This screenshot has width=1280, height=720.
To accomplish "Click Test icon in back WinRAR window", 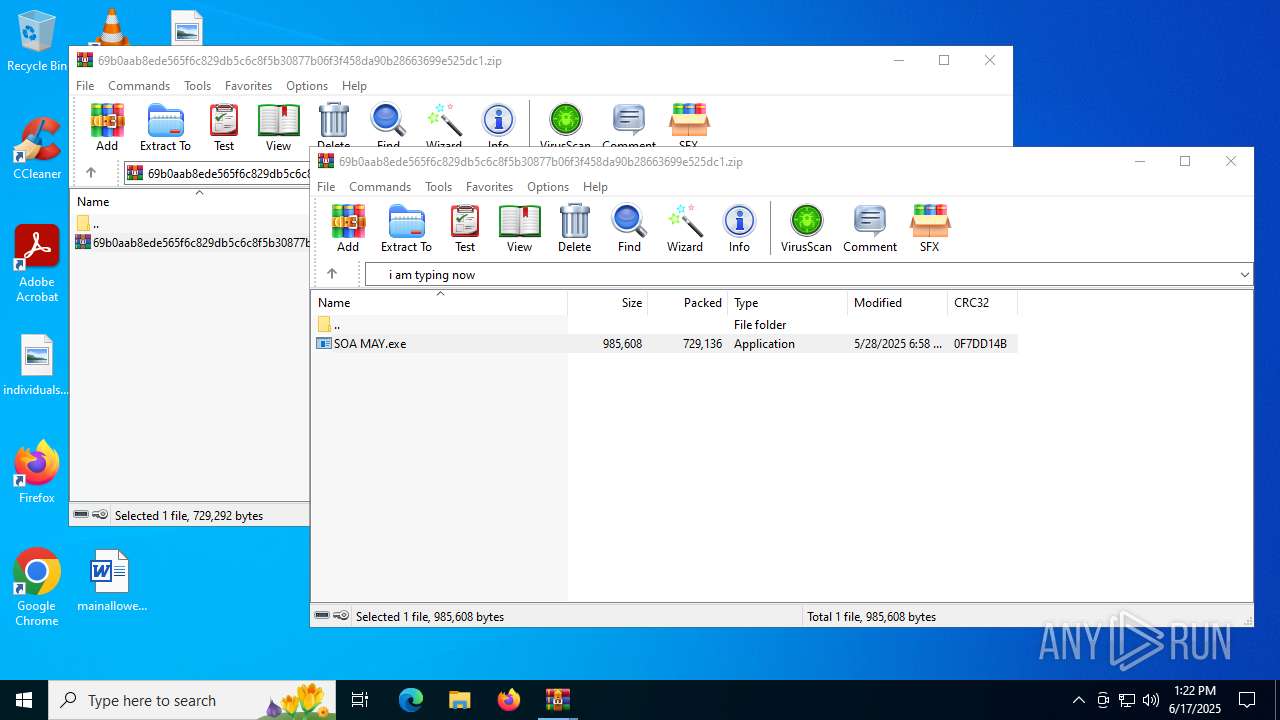I will 224,127.
